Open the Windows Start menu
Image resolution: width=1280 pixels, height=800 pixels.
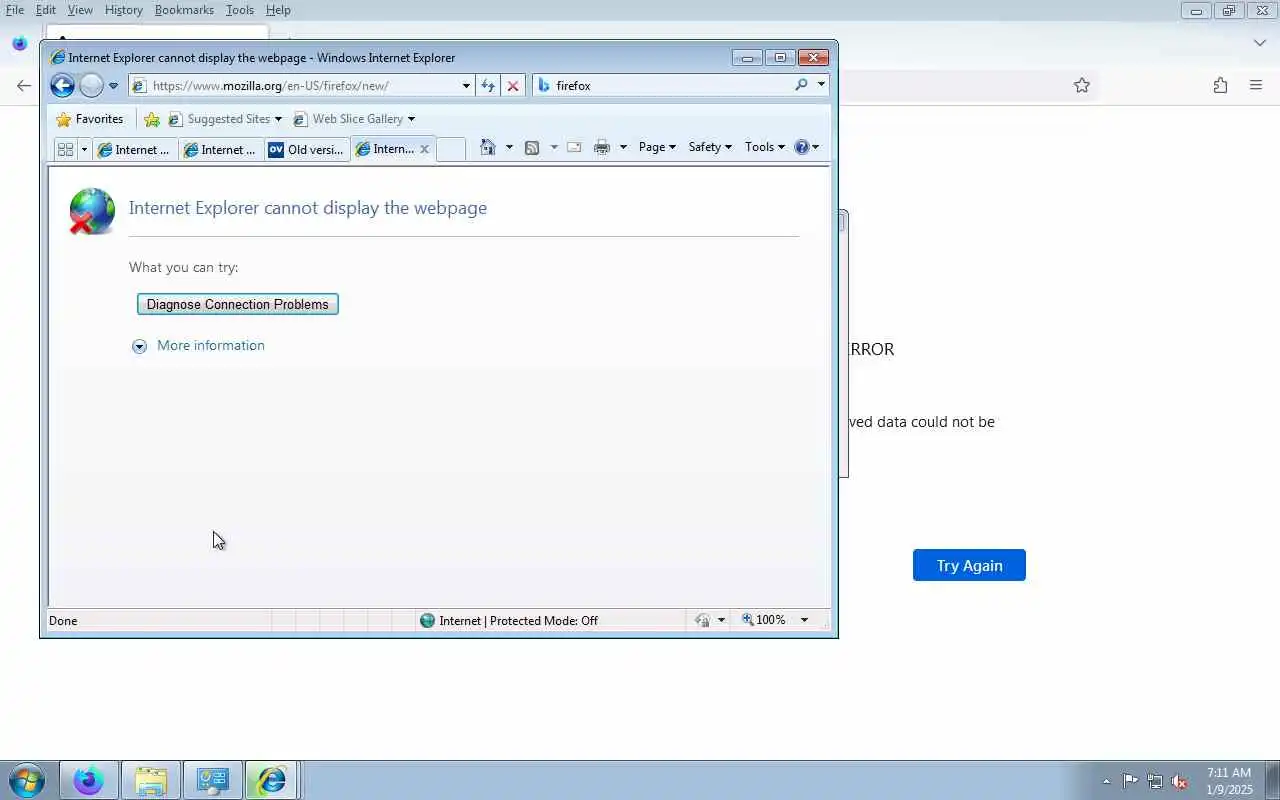pos(26,780)
